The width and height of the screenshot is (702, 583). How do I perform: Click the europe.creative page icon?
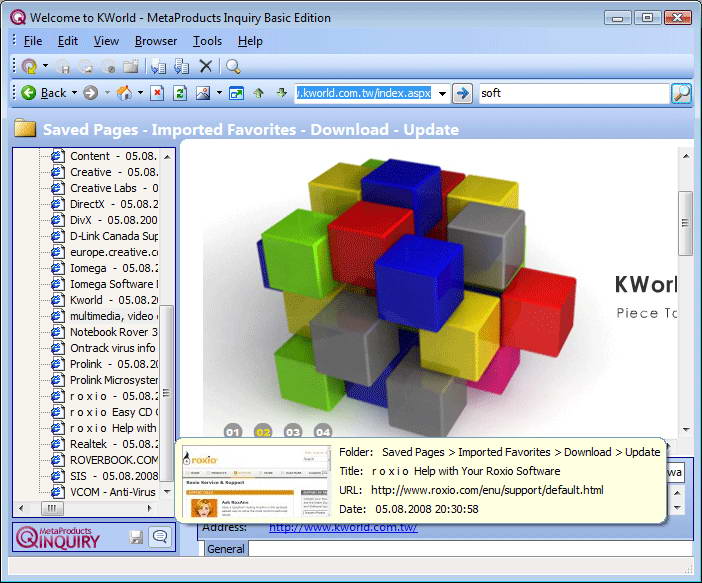57,252
